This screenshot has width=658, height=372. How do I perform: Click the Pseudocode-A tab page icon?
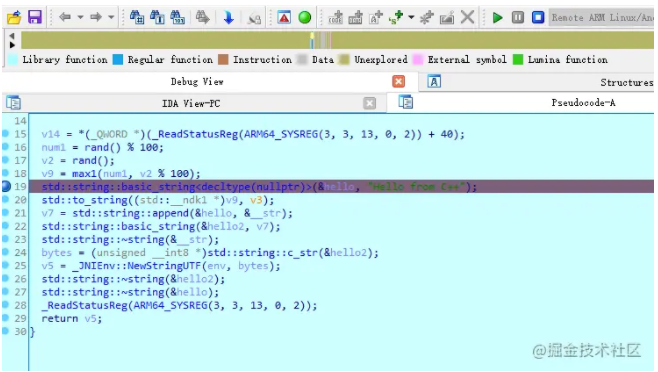pyautogui.click(x=406, y=102)
